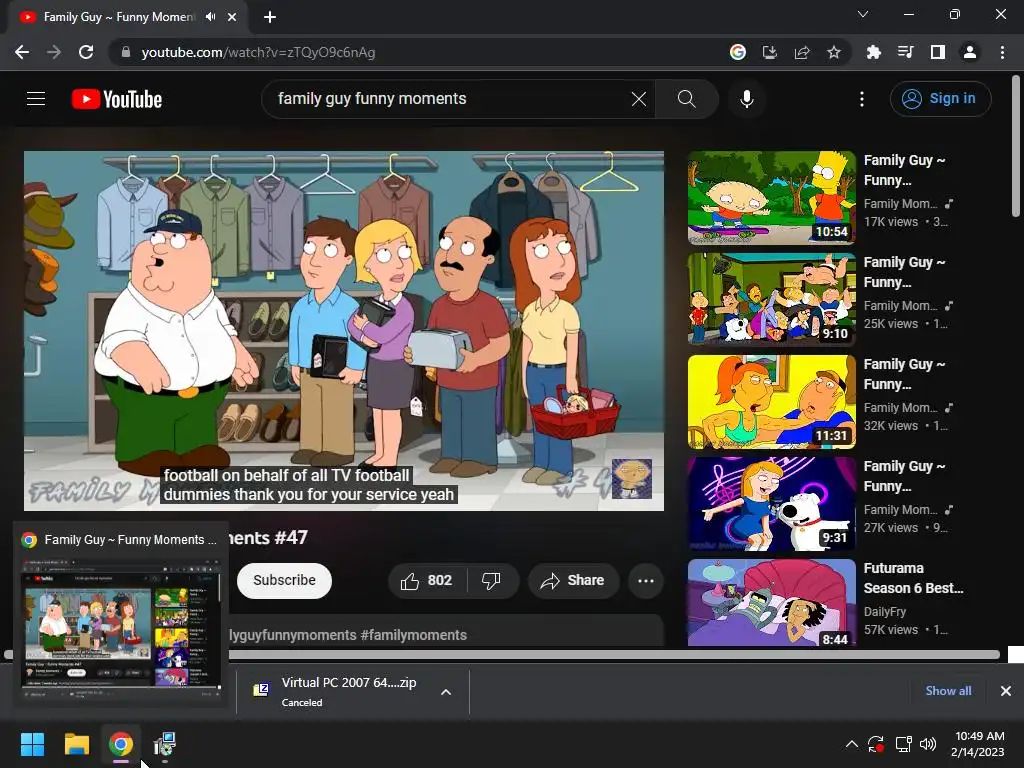Open the title of the 25K views video
Image resolution: width=1024 pixels, height=768 pixels.
904,272
